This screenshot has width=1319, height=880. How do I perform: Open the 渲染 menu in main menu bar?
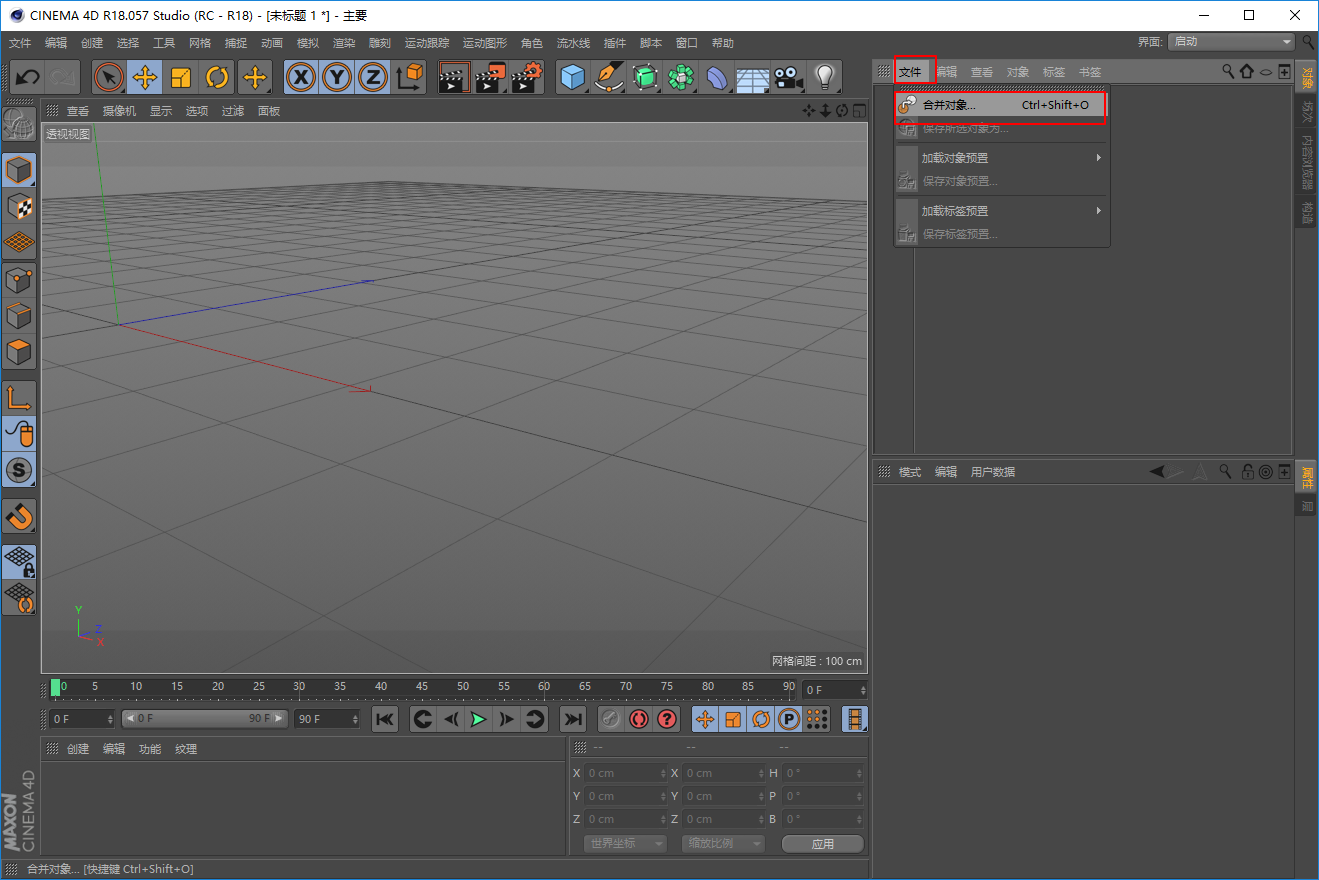[x=344, y=43]
